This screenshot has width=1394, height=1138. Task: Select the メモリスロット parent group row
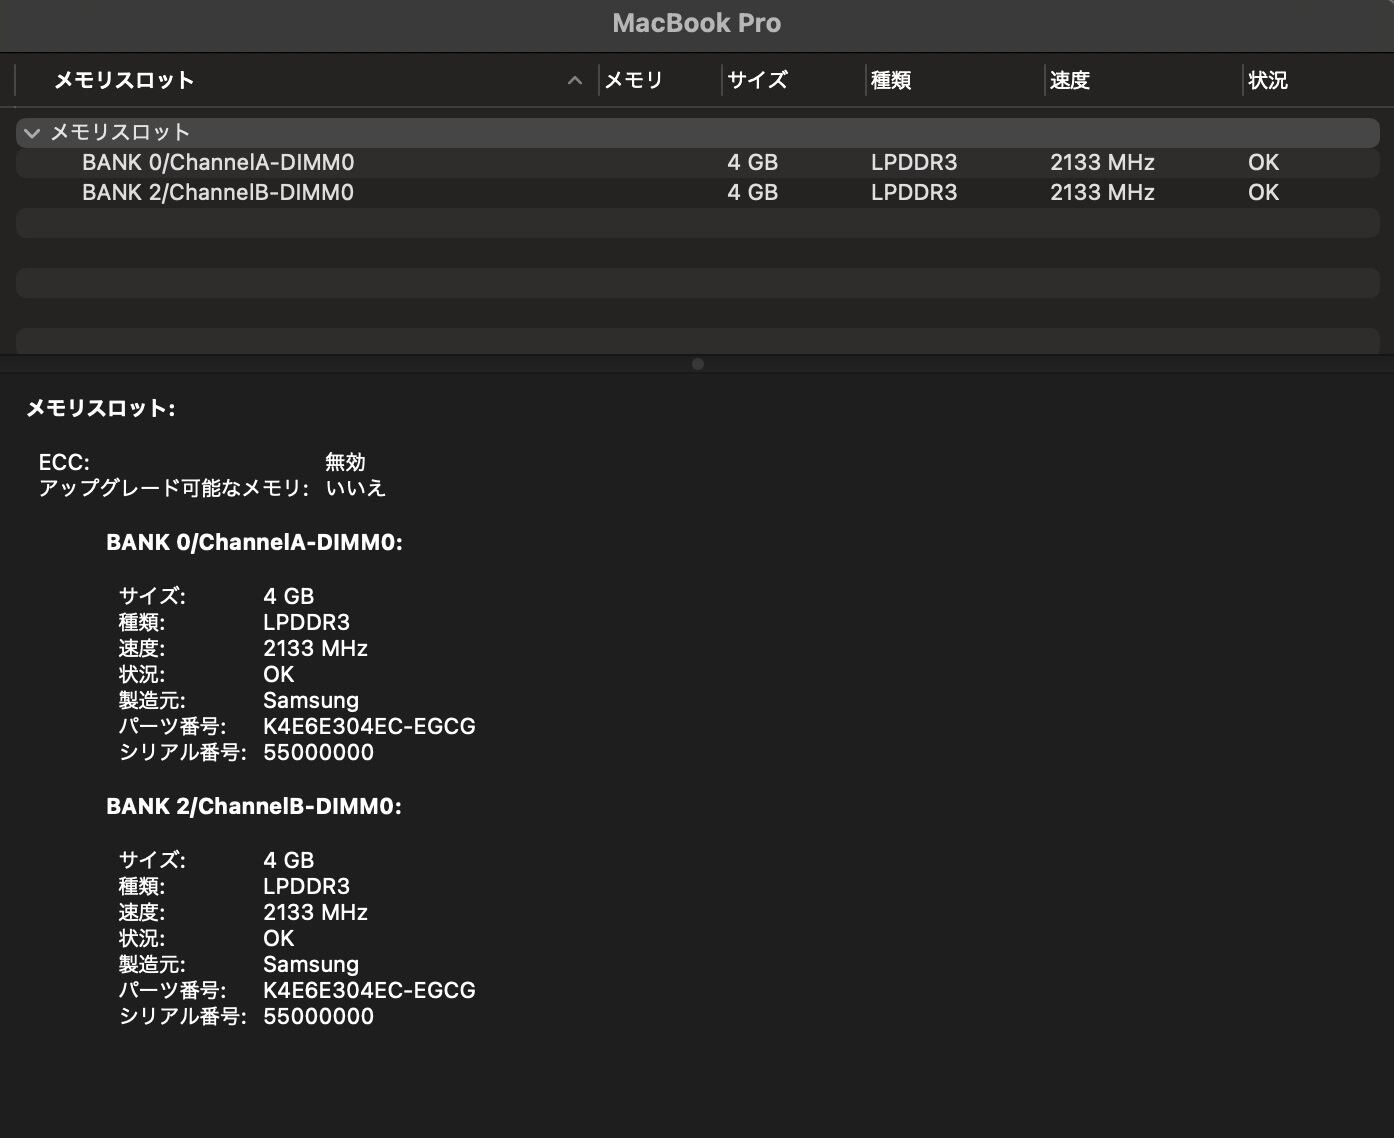click(x=120, y=133)
